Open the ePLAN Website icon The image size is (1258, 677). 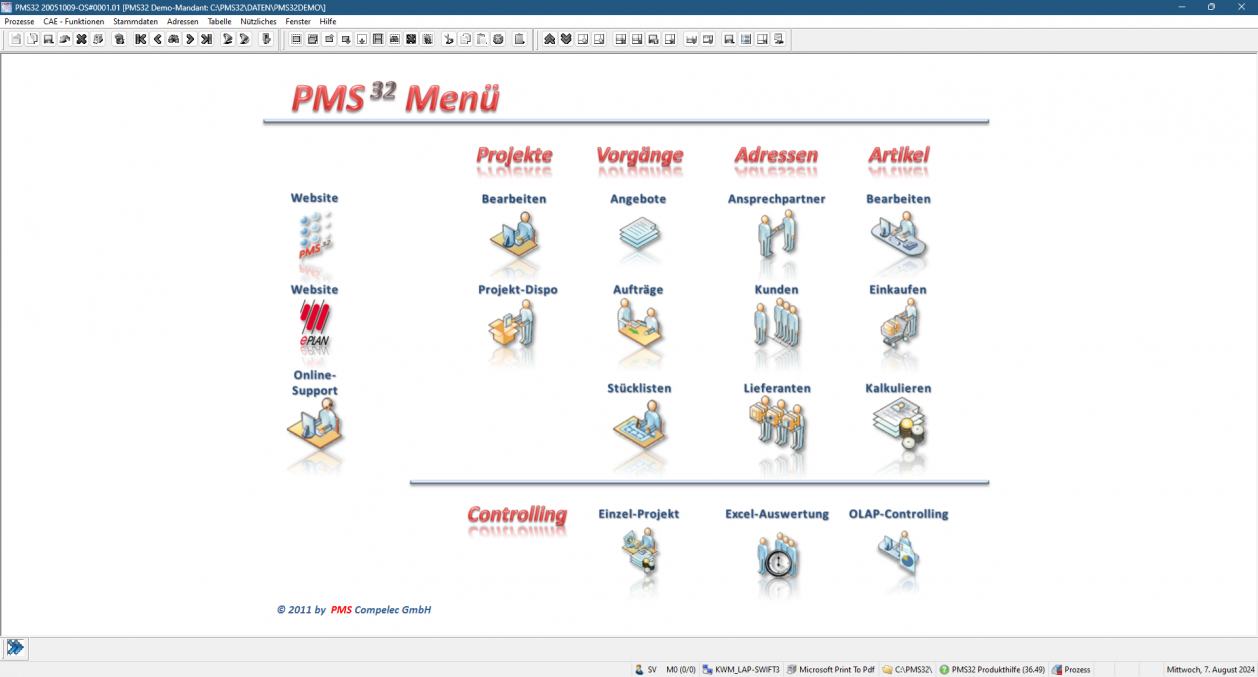(x=314, y=326)
